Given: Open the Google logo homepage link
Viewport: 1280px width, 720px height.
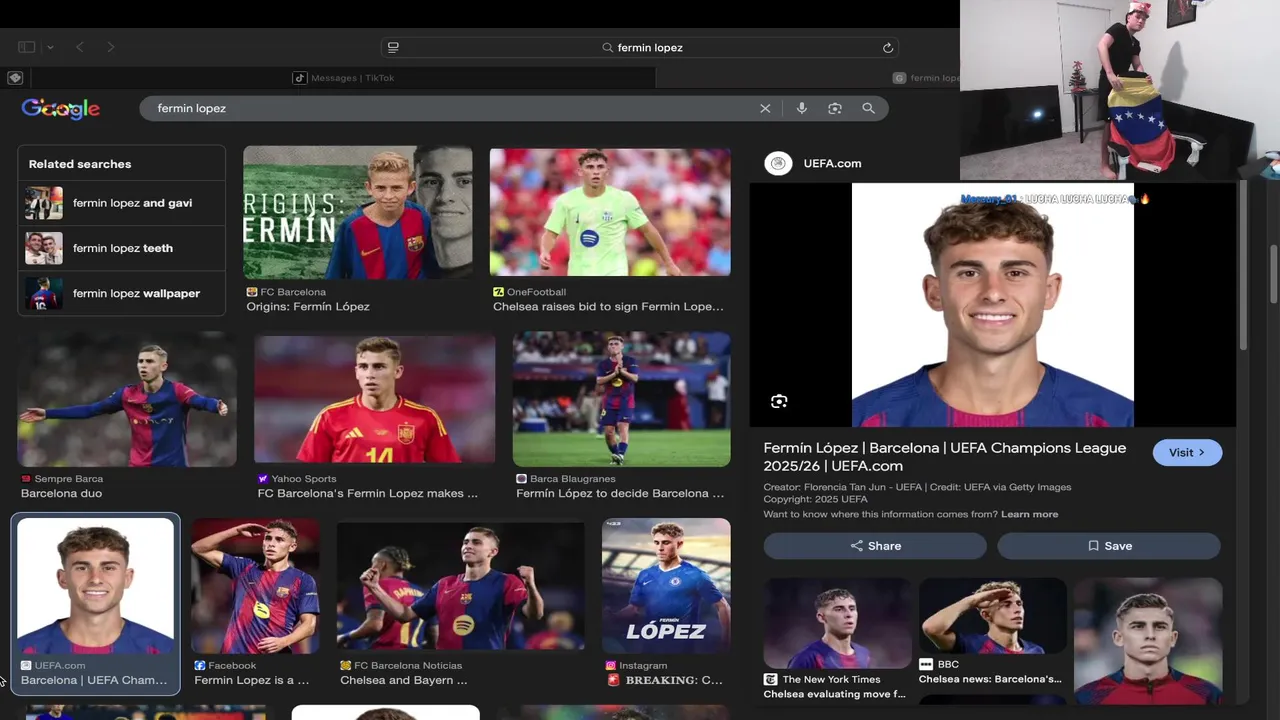Looking at the screenshot, I should click(61, 109).
